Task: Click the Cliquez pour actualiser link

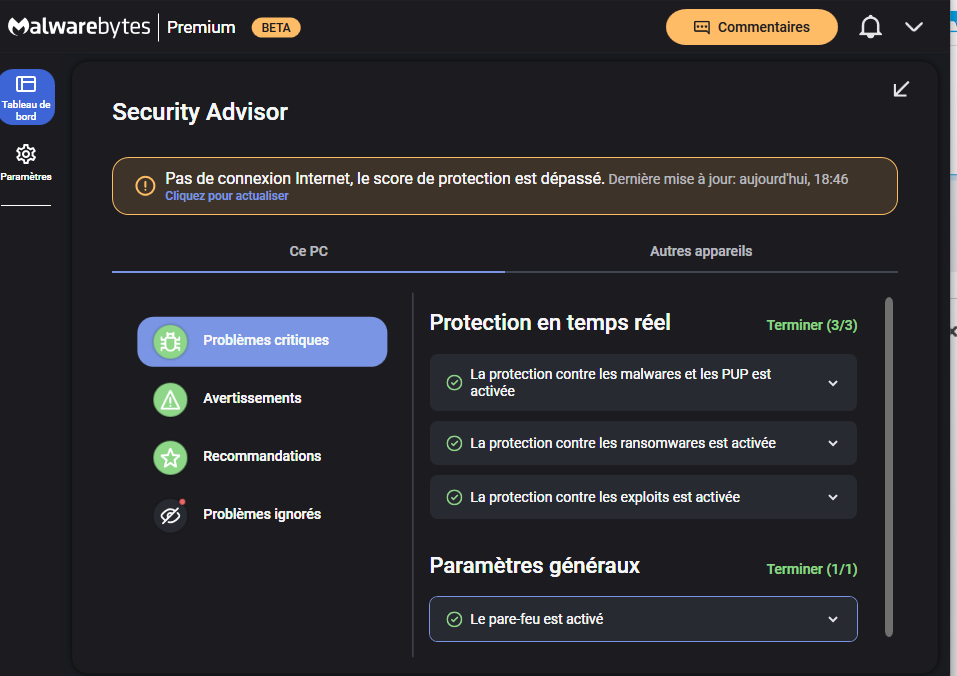Action: [x=226, y=196]
